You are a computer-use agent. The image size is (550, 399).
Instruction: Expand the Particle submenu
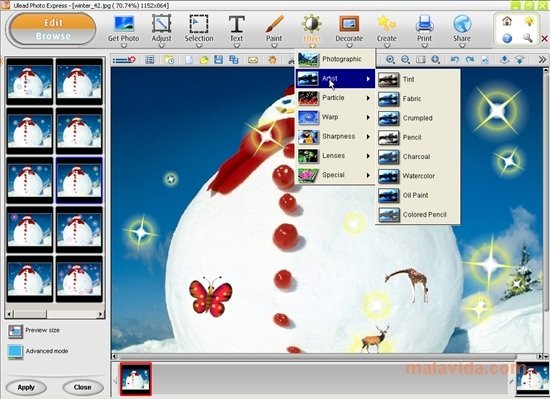coord(335,98)
